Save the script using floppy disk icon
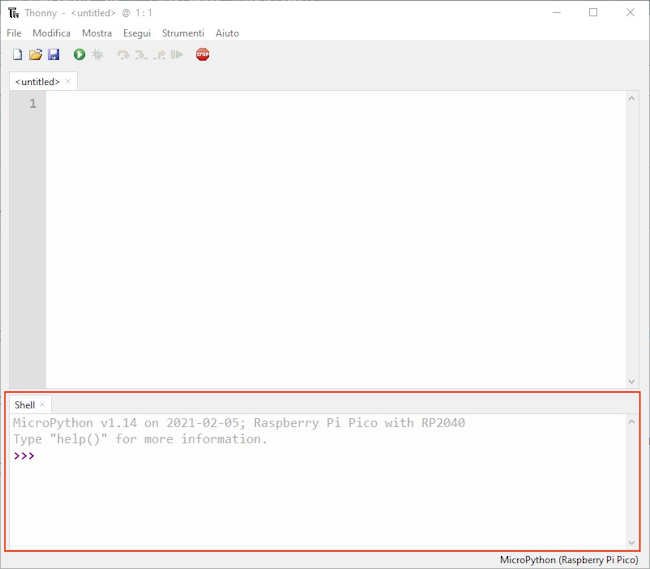The height and width of the screenshot is (569, 650). [53, 55]
